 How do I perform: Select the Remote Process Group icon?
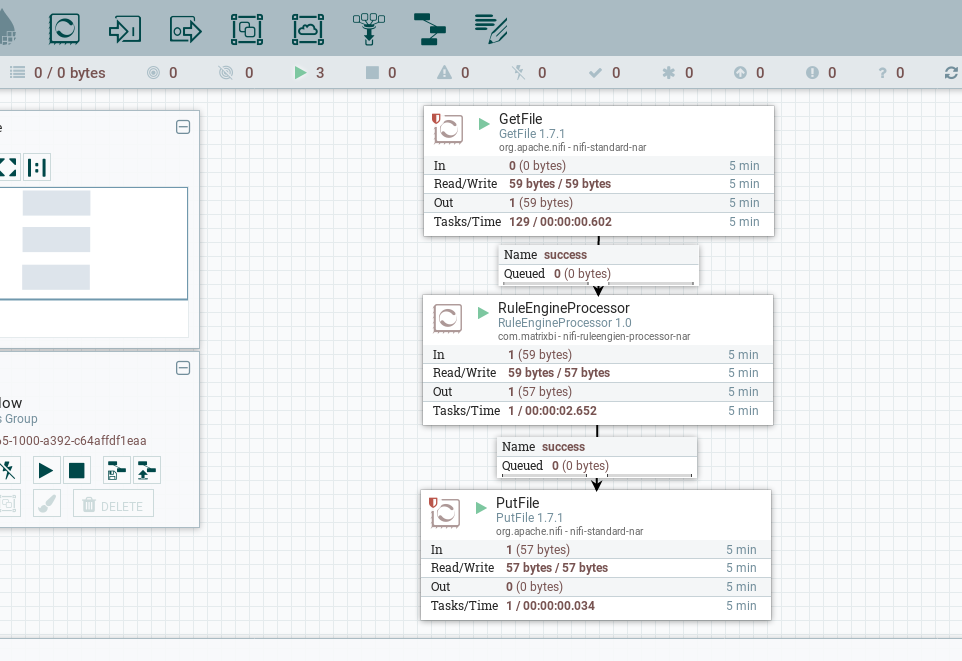tap(308, 29)
